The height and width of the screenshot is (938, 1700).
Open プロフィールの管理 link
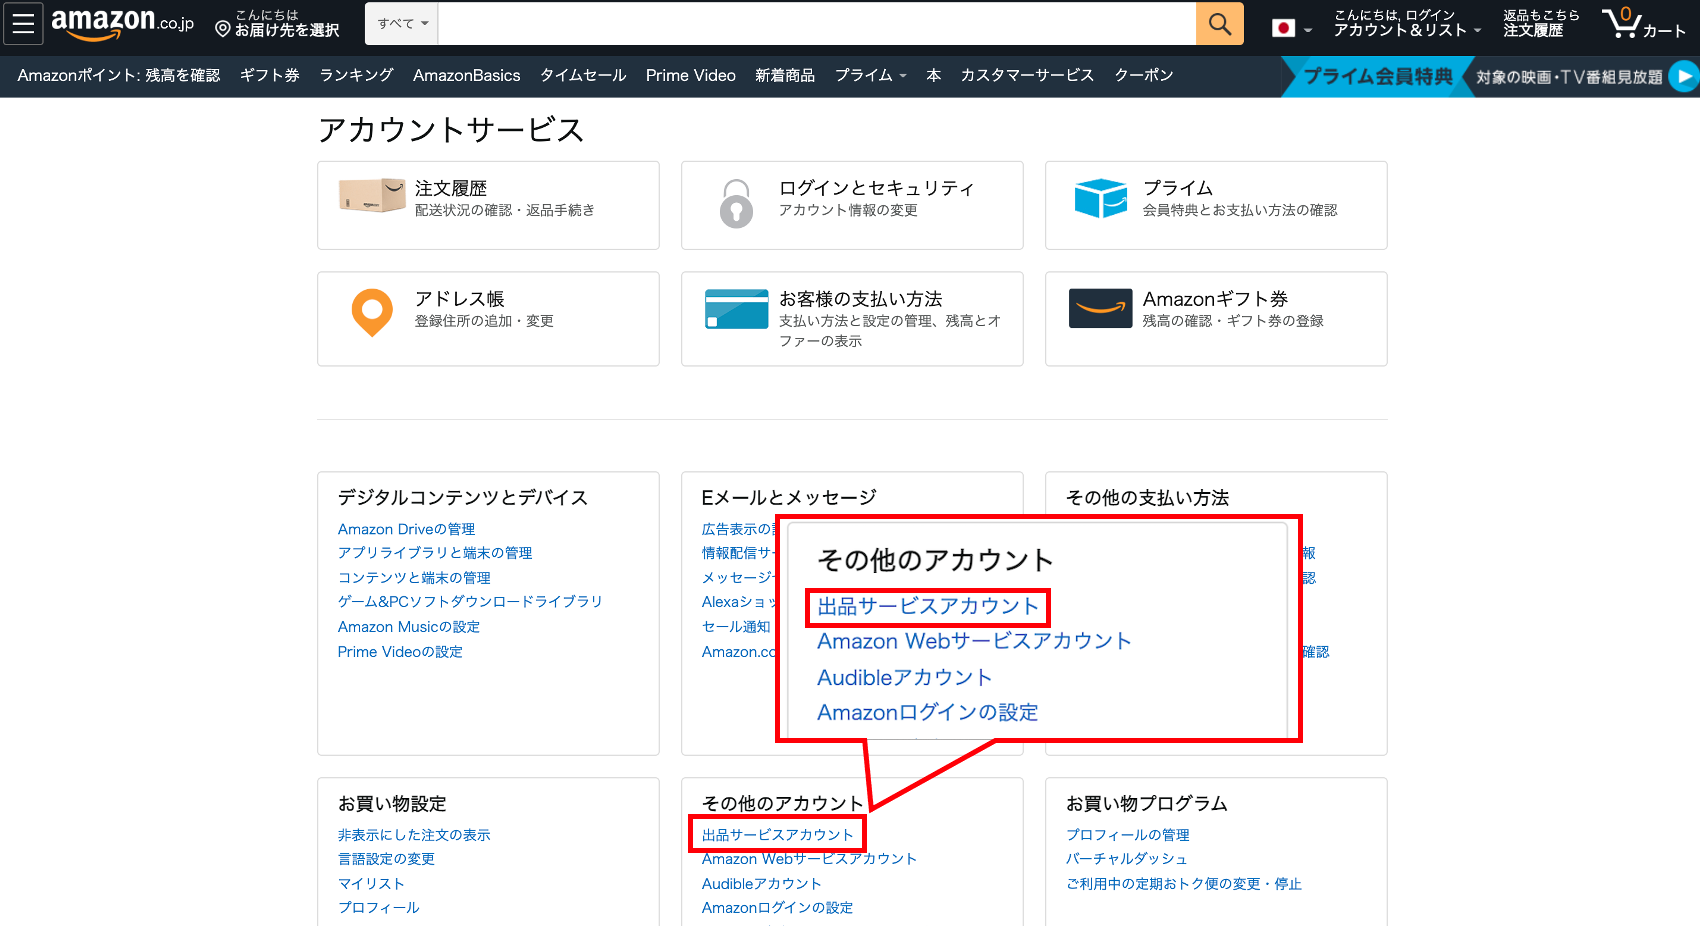1128,835
